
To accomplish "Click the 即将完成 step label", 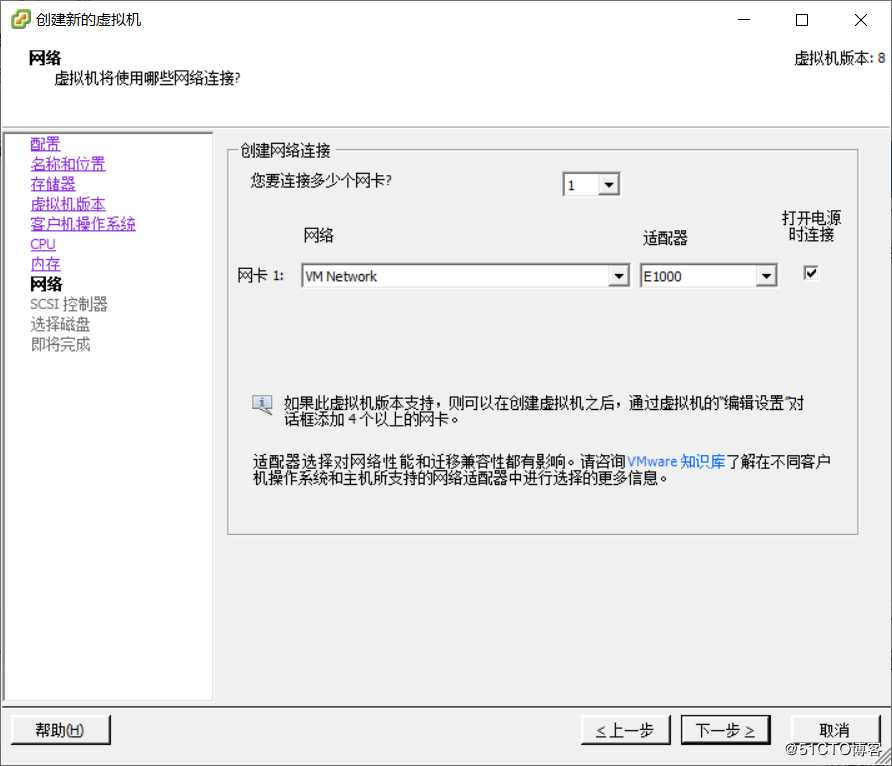I will point(60,344).
